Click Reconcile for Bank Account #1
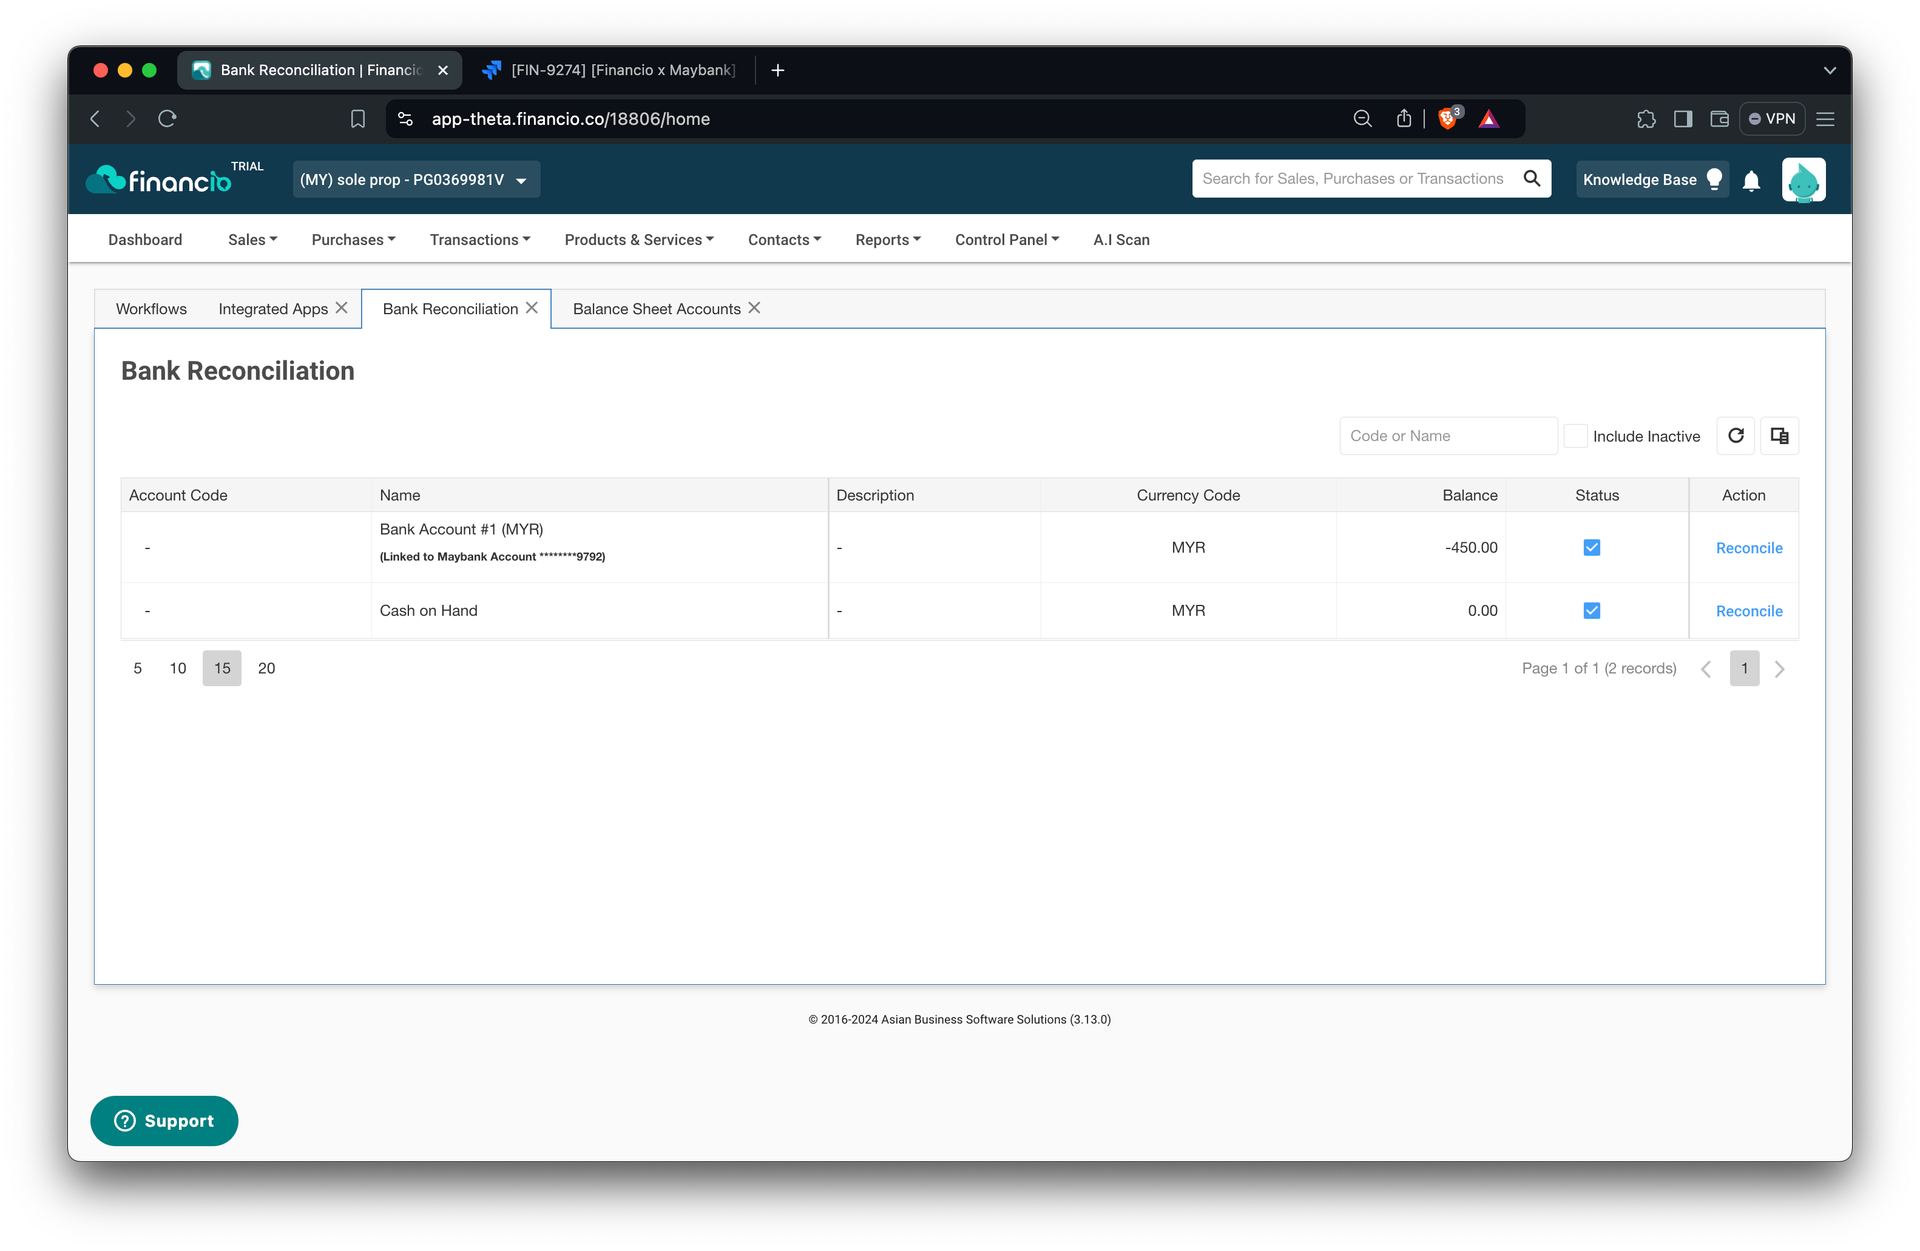 tap(1749, 548)
